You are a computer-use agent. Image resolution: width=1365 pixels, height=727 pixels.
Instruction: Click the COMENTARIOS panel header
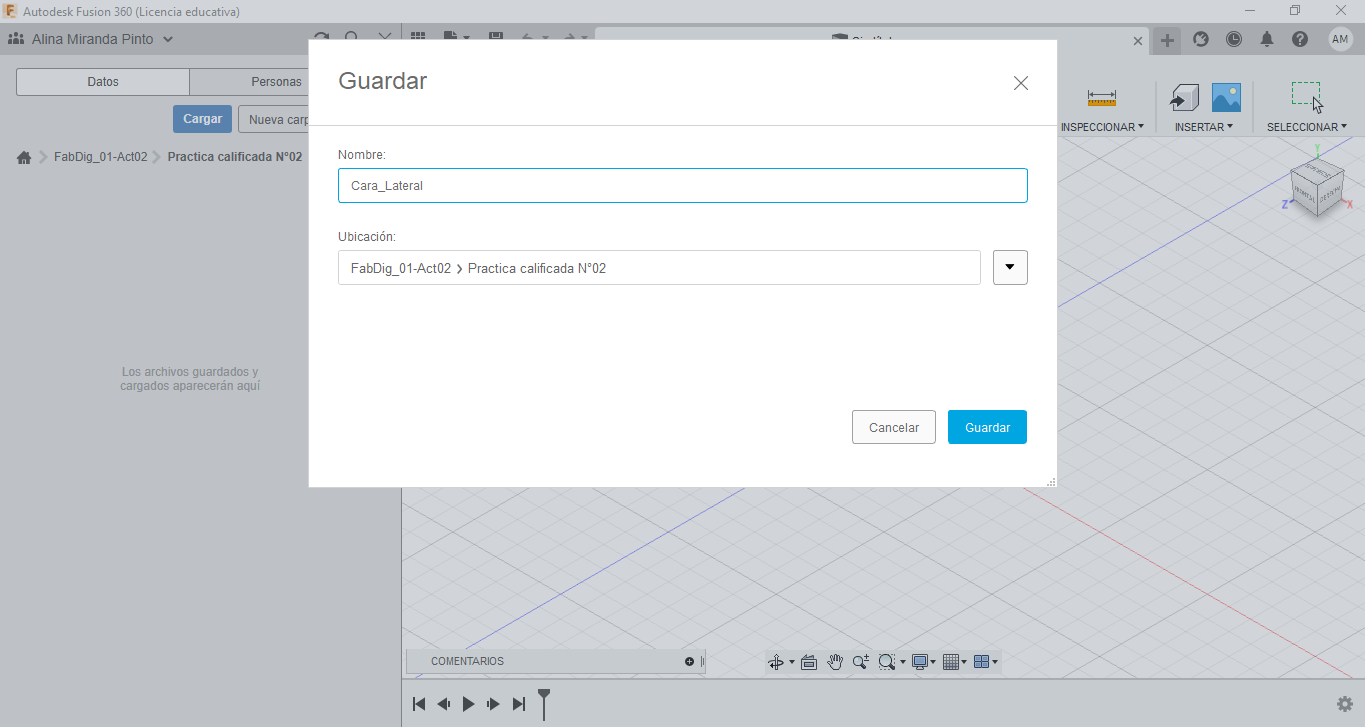[555, 661]
